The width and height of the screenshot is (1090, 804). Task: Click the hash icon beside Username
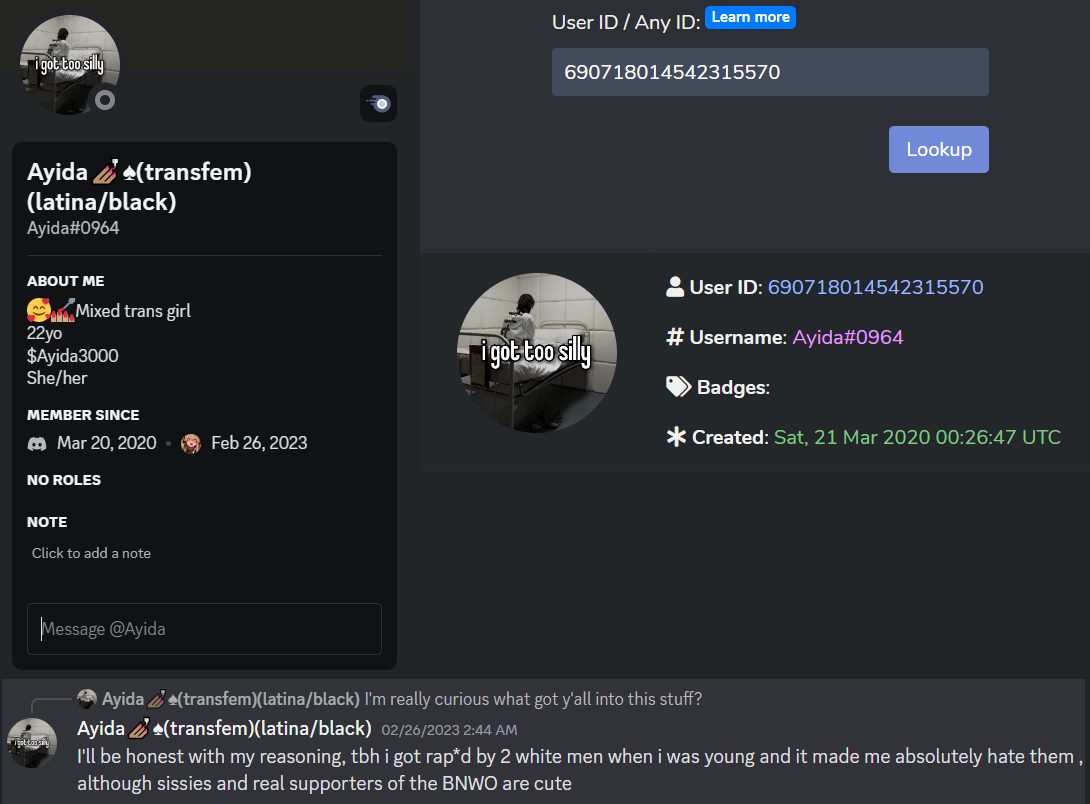pos(675,337)
